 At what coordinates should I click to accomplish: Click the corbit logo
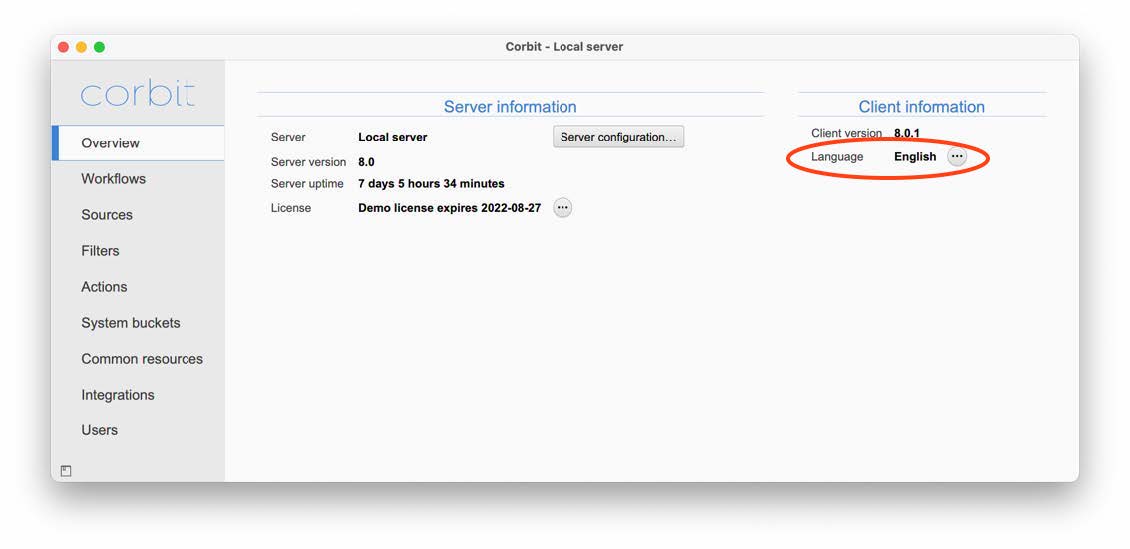[138, 94]
